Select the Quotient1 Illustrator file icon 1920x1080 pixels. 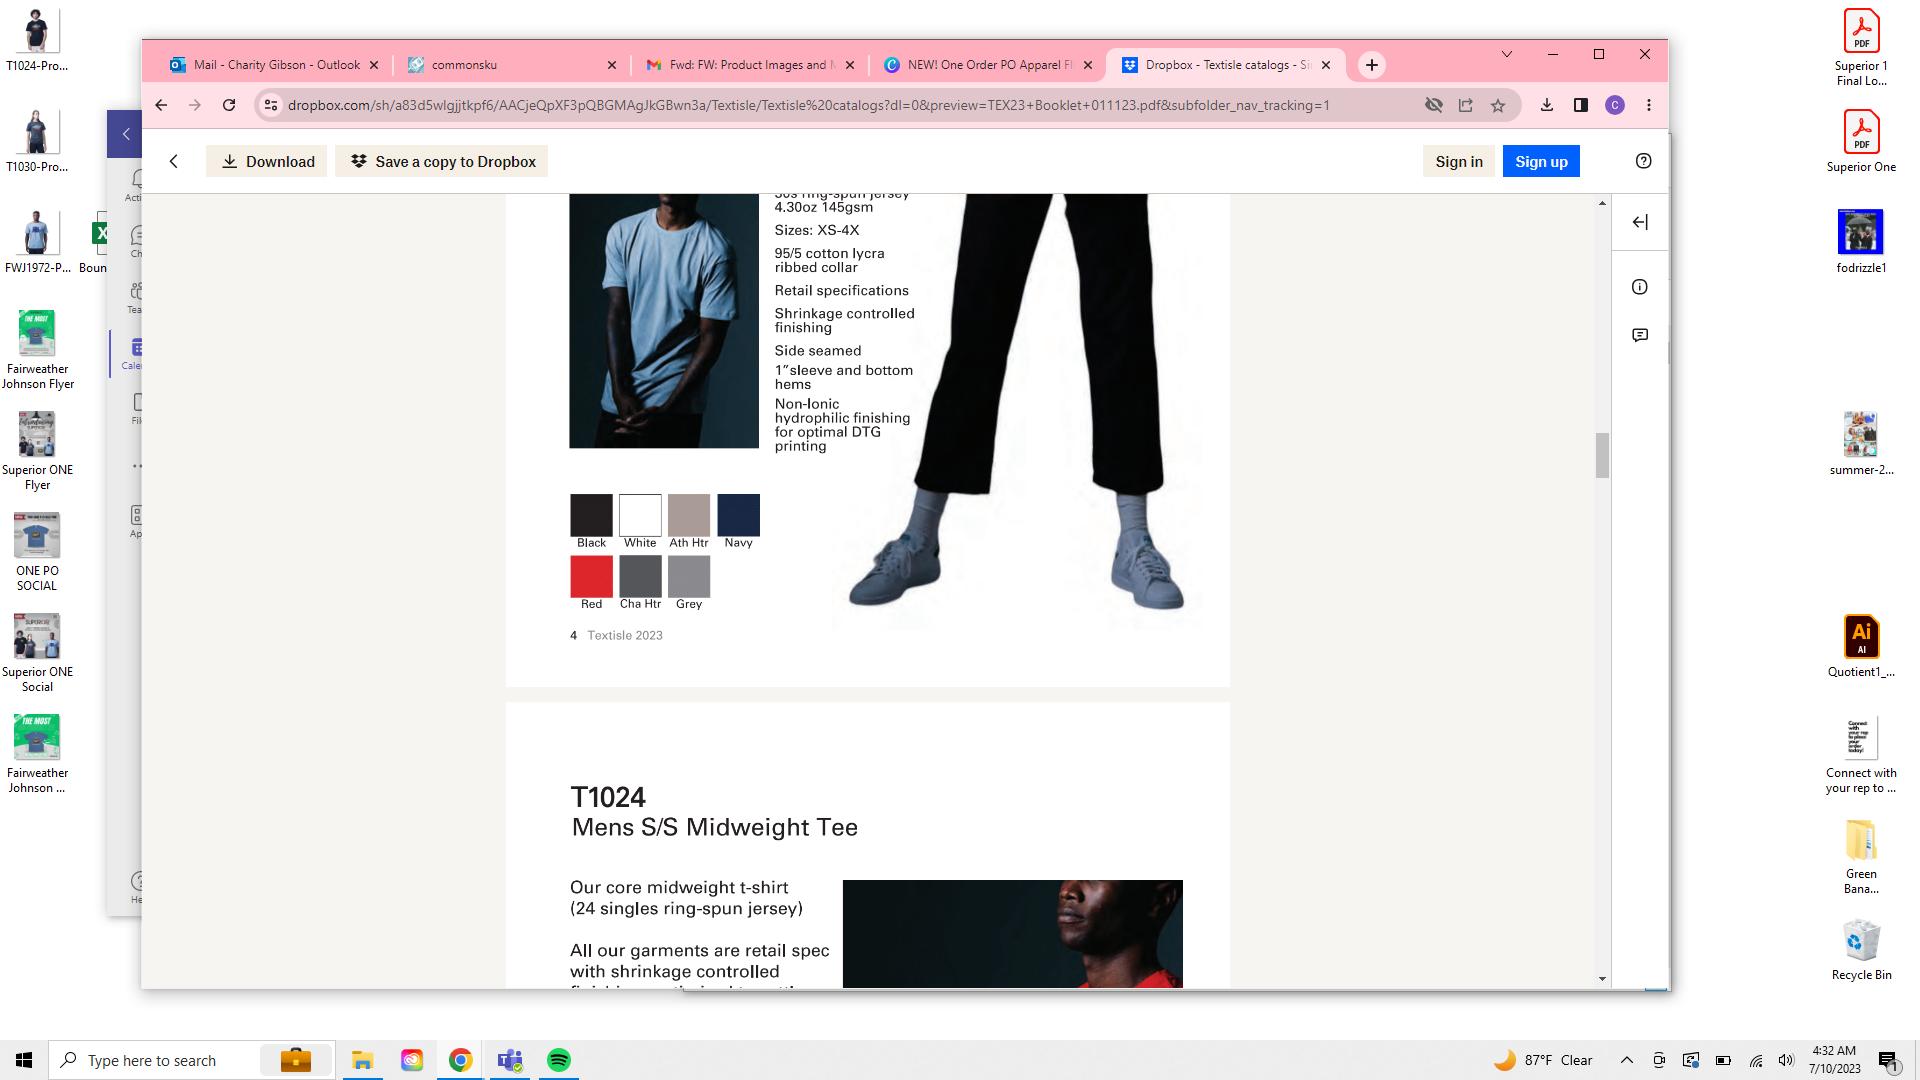[1861, 646]
